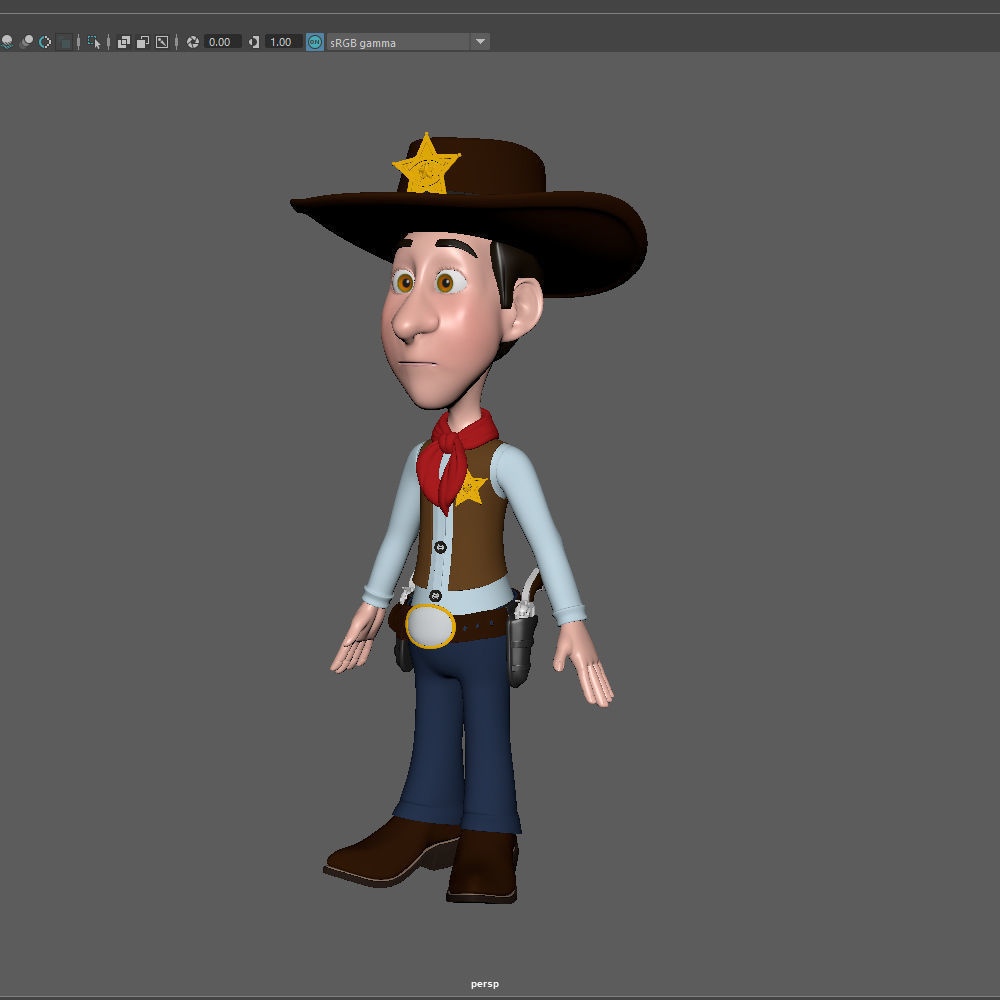The width and height of the screenshot is (1000, 1000).
Task: Click the gamma contrast icon
Action: 254,42
